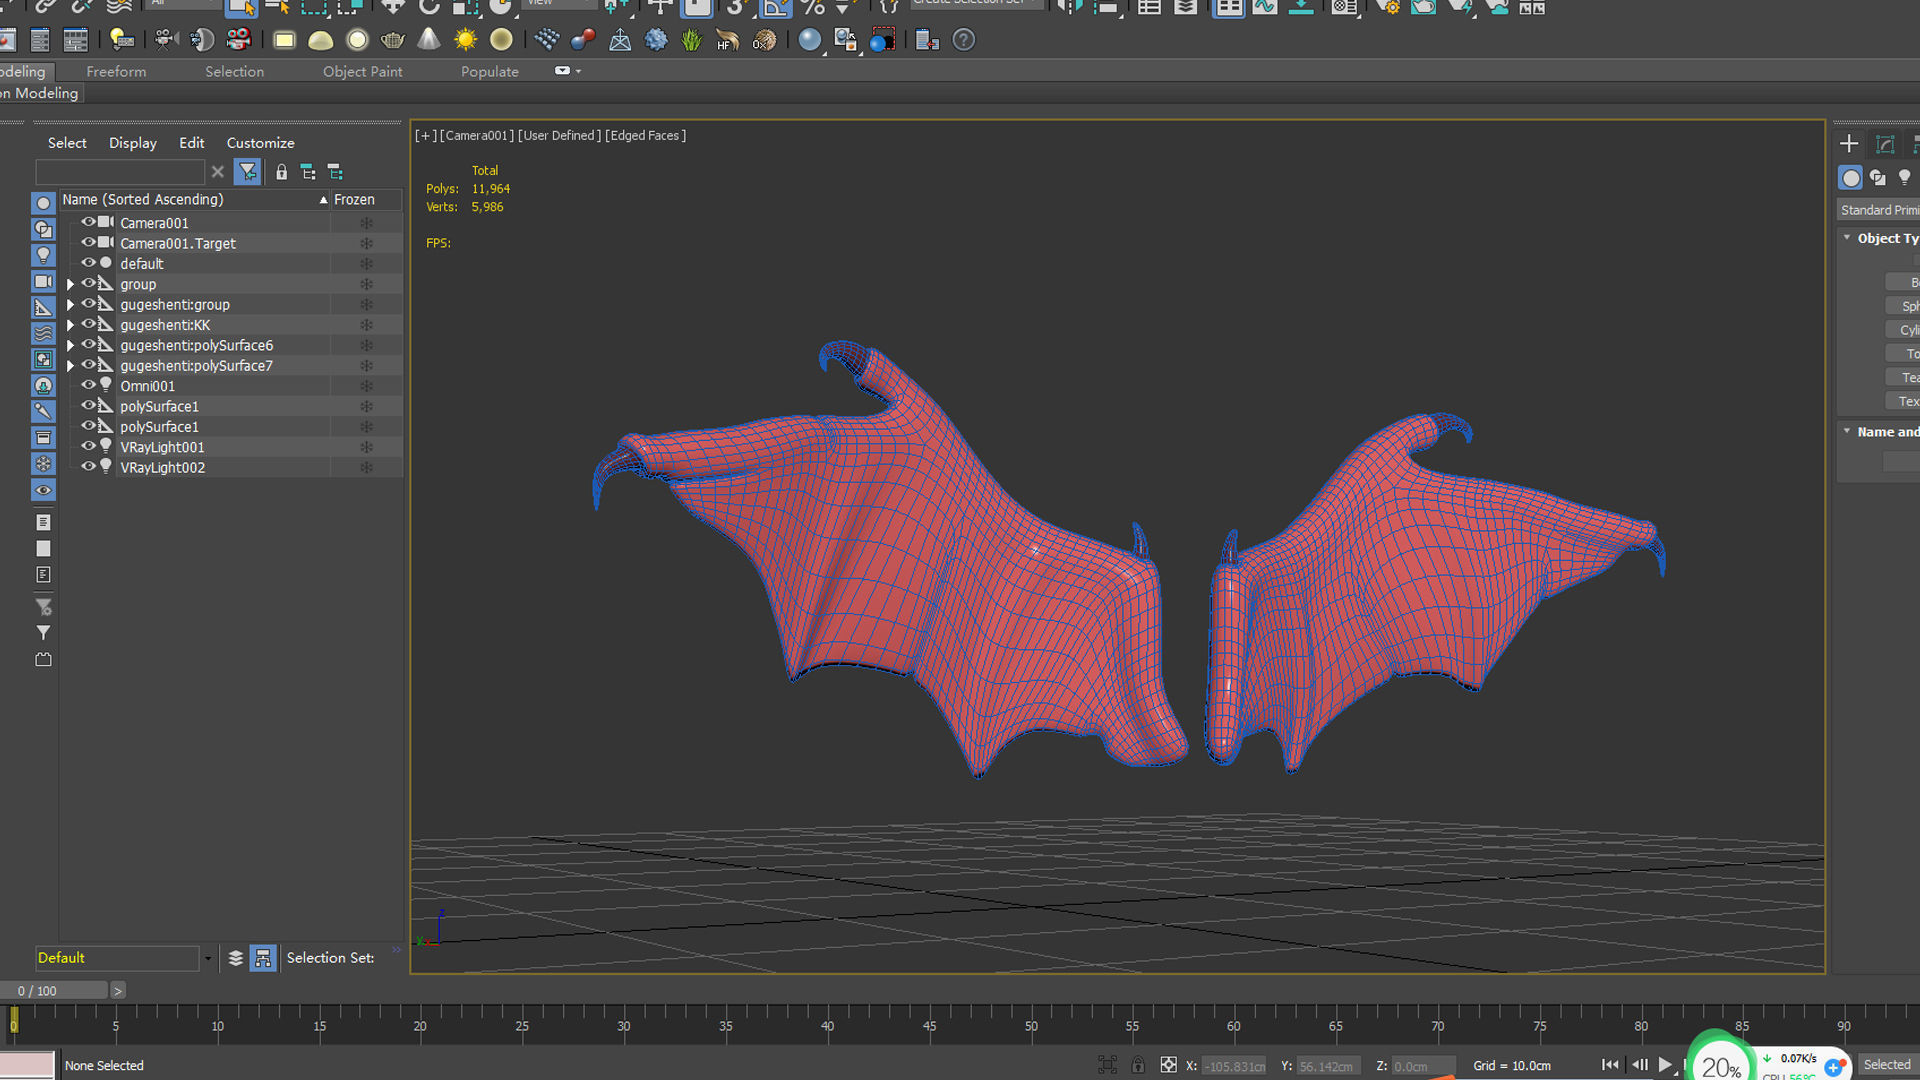
Task: Click the flat yellow plane primitive icon
Action: (285, 40)
